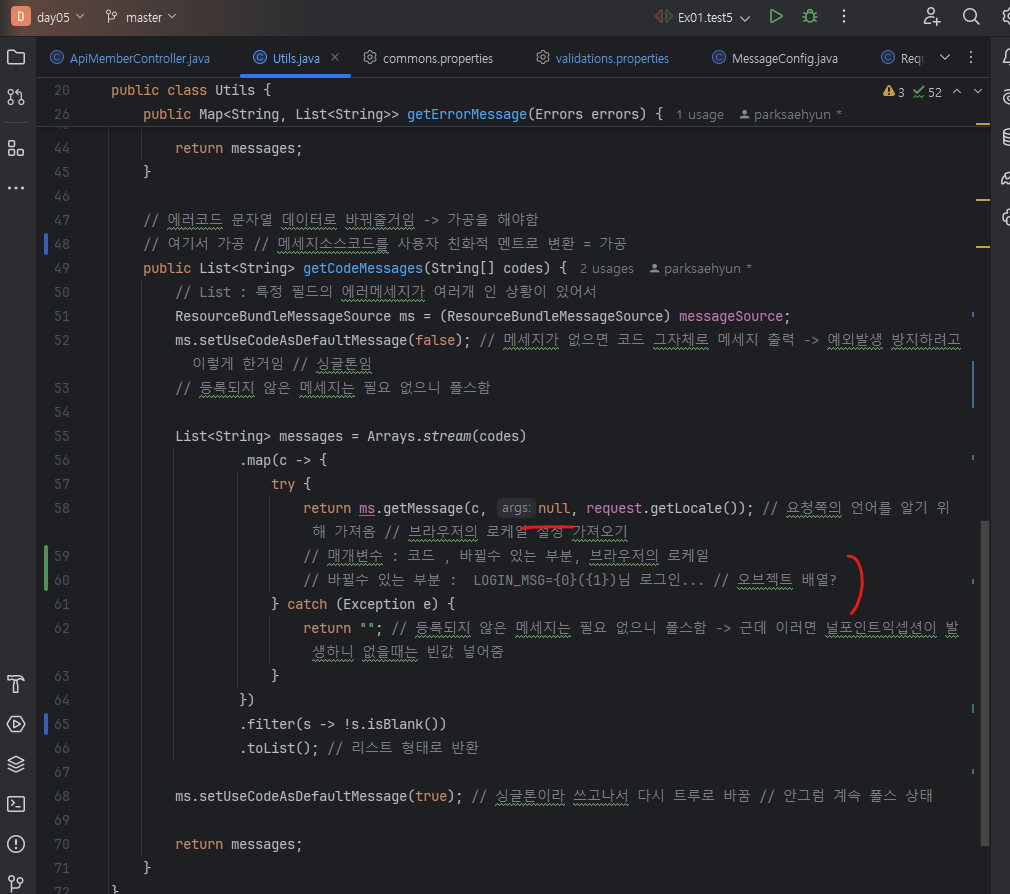
Task: Open editor tab options menu
Action: click(x=971, y=57)
